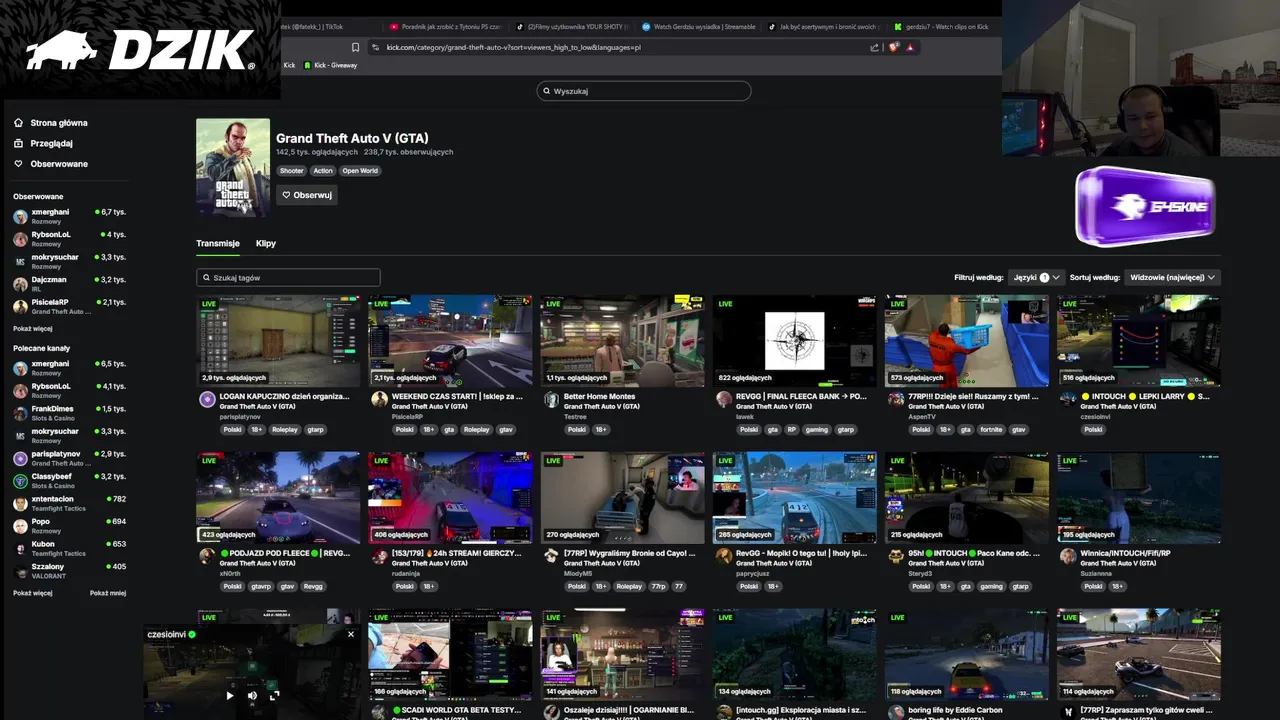Image resolution: width=1280 pixels, height=720 pixels.
Task: Click the share icon in address bar
Action: coord(875,47)
